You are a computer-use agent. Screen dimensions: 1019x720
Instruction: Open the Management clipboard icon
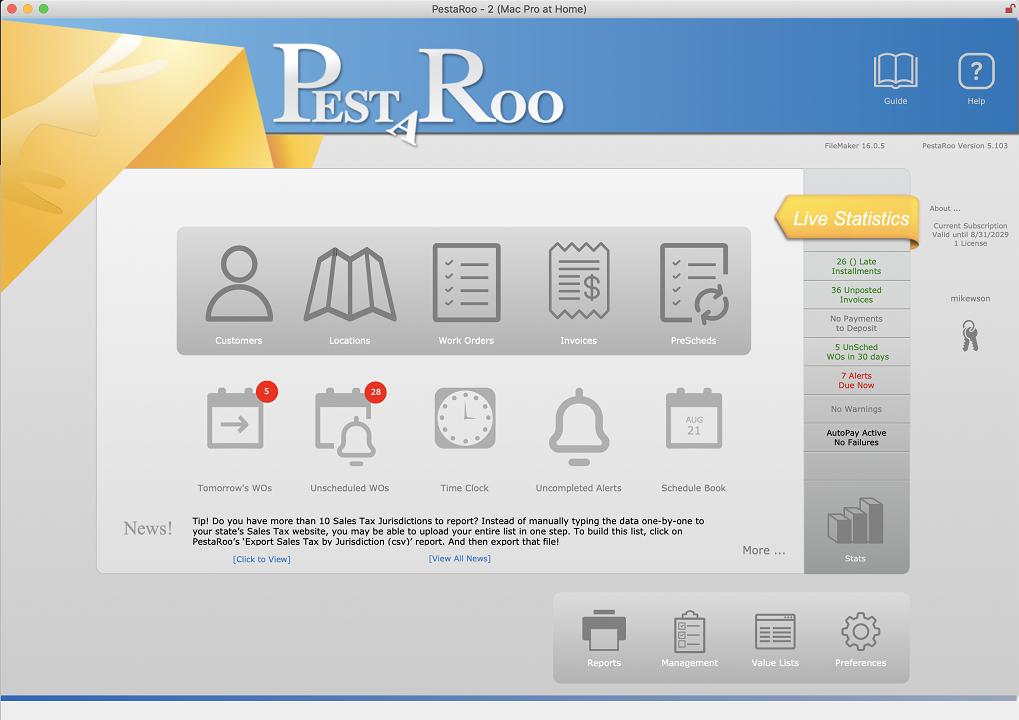[690, 631]
